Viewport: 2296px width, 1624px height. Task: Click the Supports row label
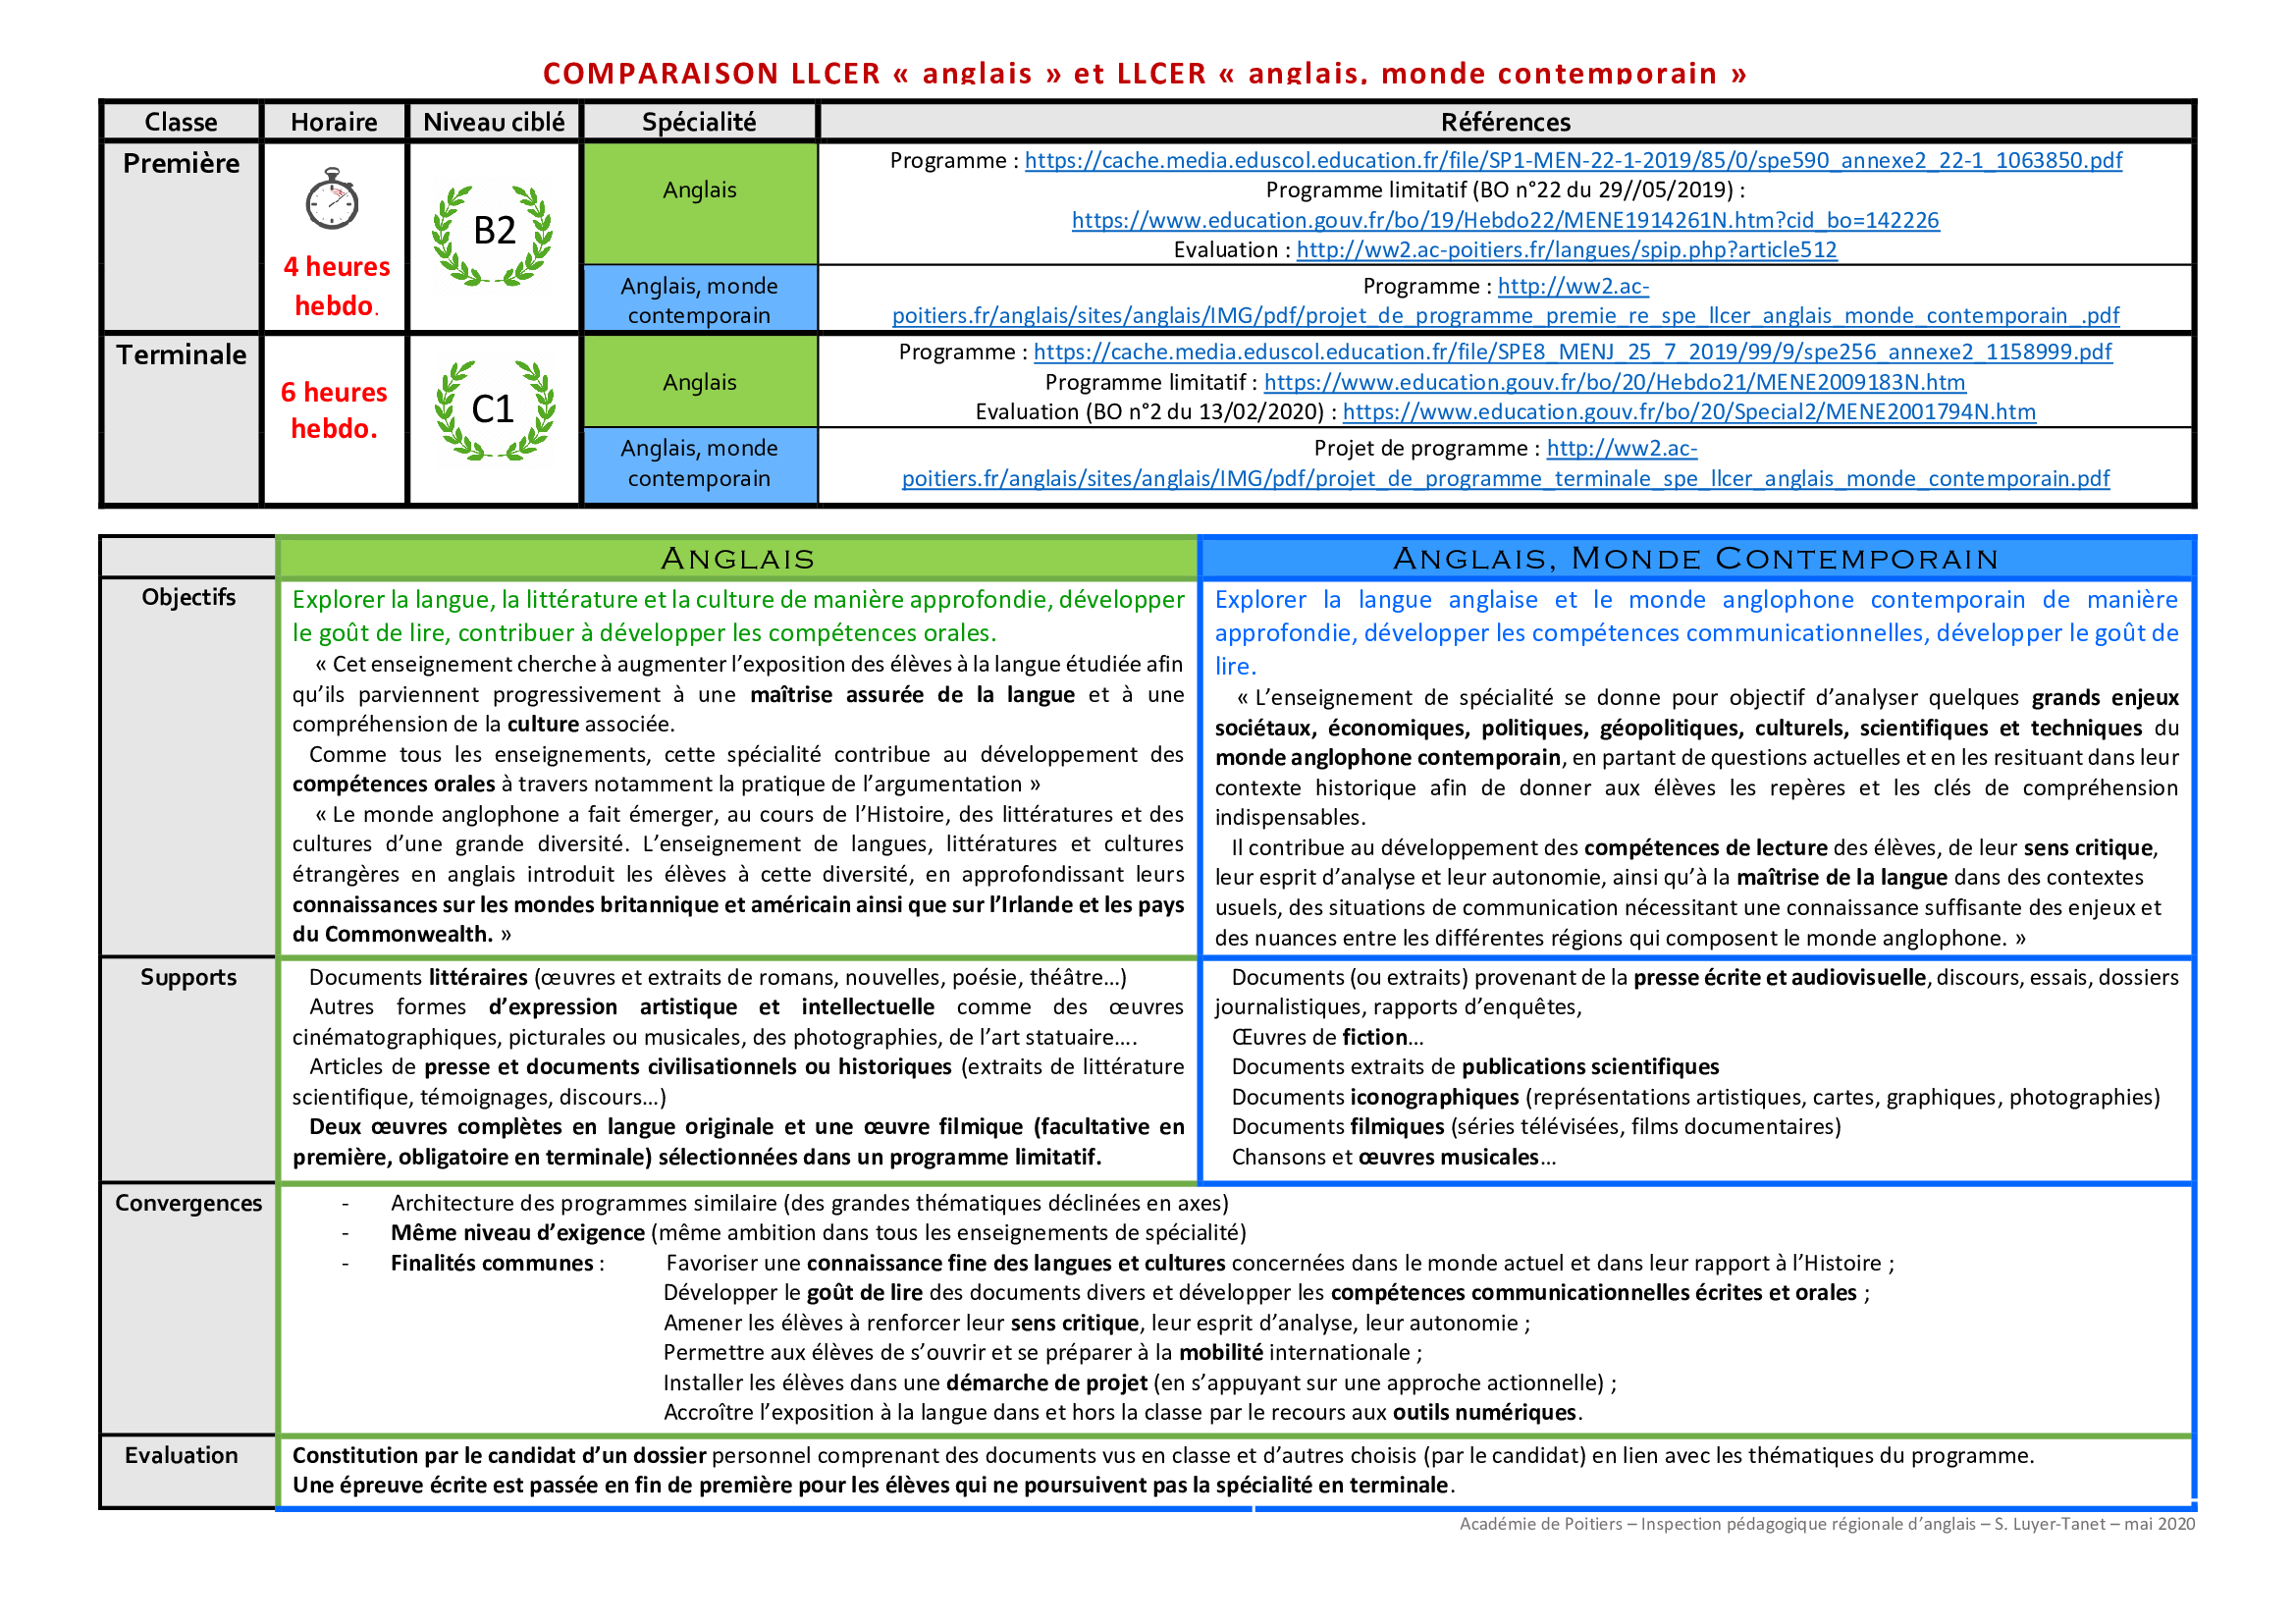pos(188,977)
